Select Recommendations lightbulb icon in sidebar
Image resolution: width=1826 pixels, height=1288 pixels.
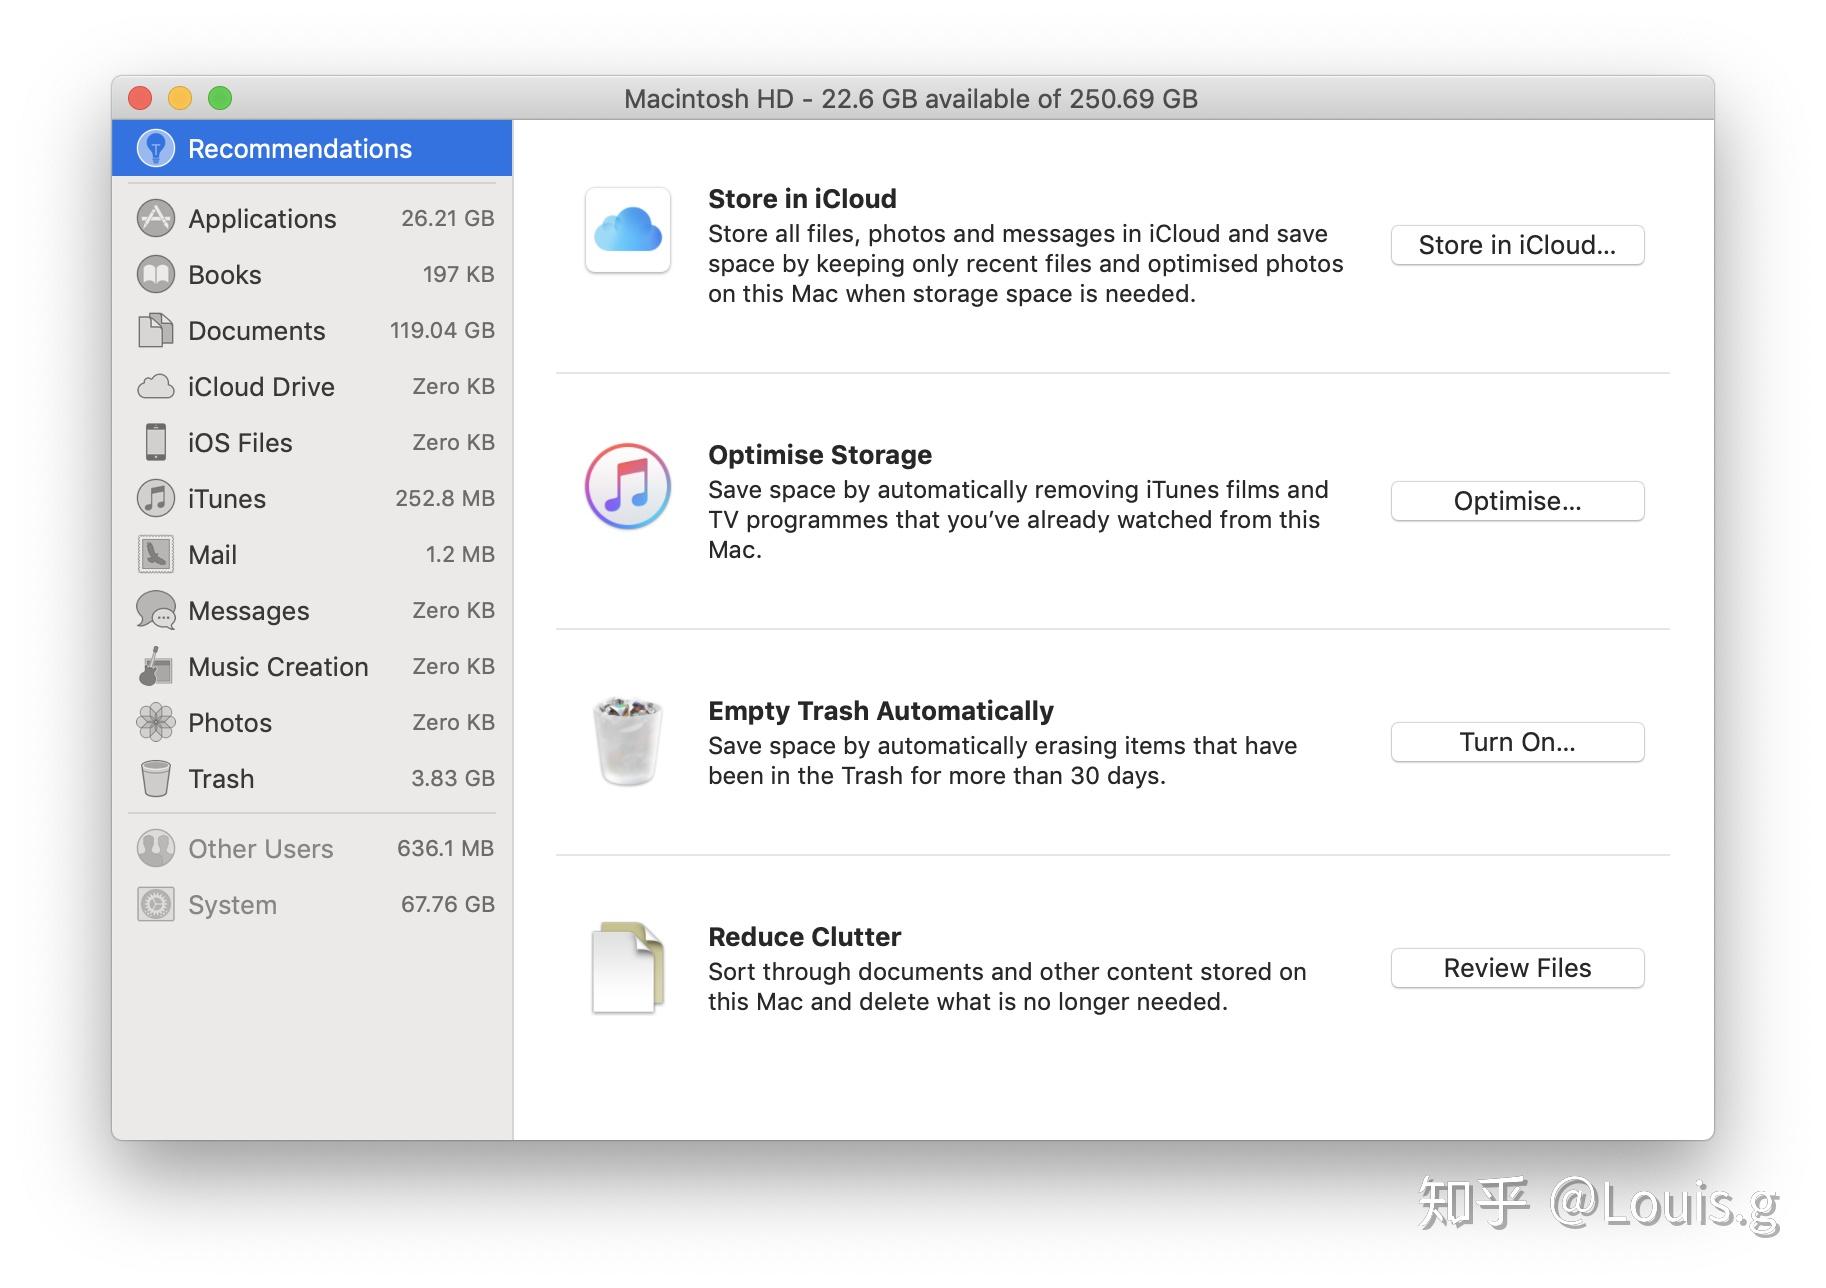[x=155, y=148]
